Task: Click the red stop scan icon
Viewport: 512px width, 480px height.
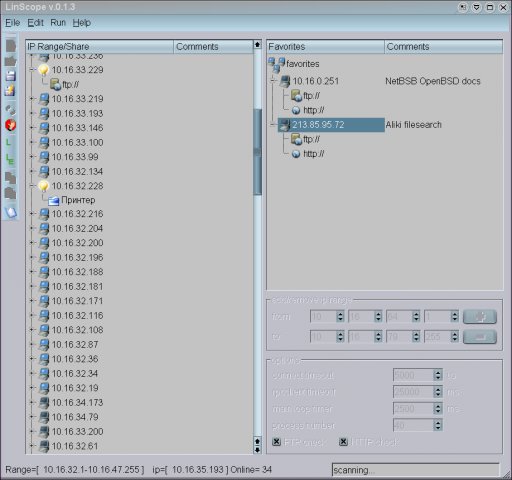Action: (11, 125)
